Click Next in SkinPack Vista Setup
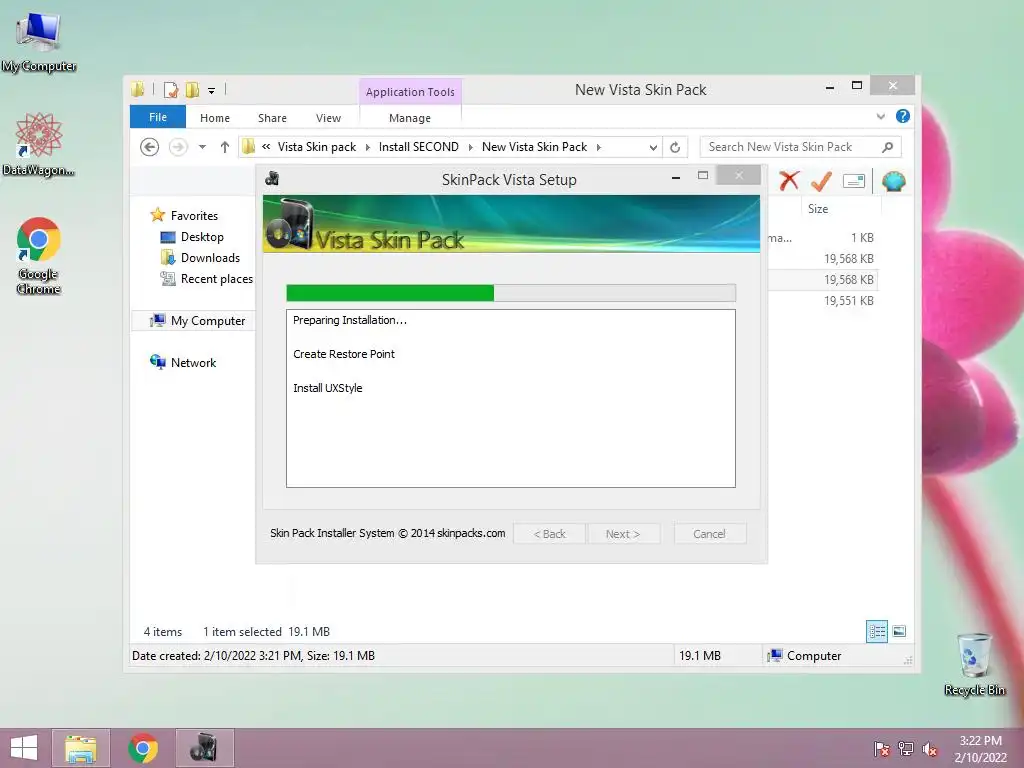1024x768 pixels. [x=623, y=534]
